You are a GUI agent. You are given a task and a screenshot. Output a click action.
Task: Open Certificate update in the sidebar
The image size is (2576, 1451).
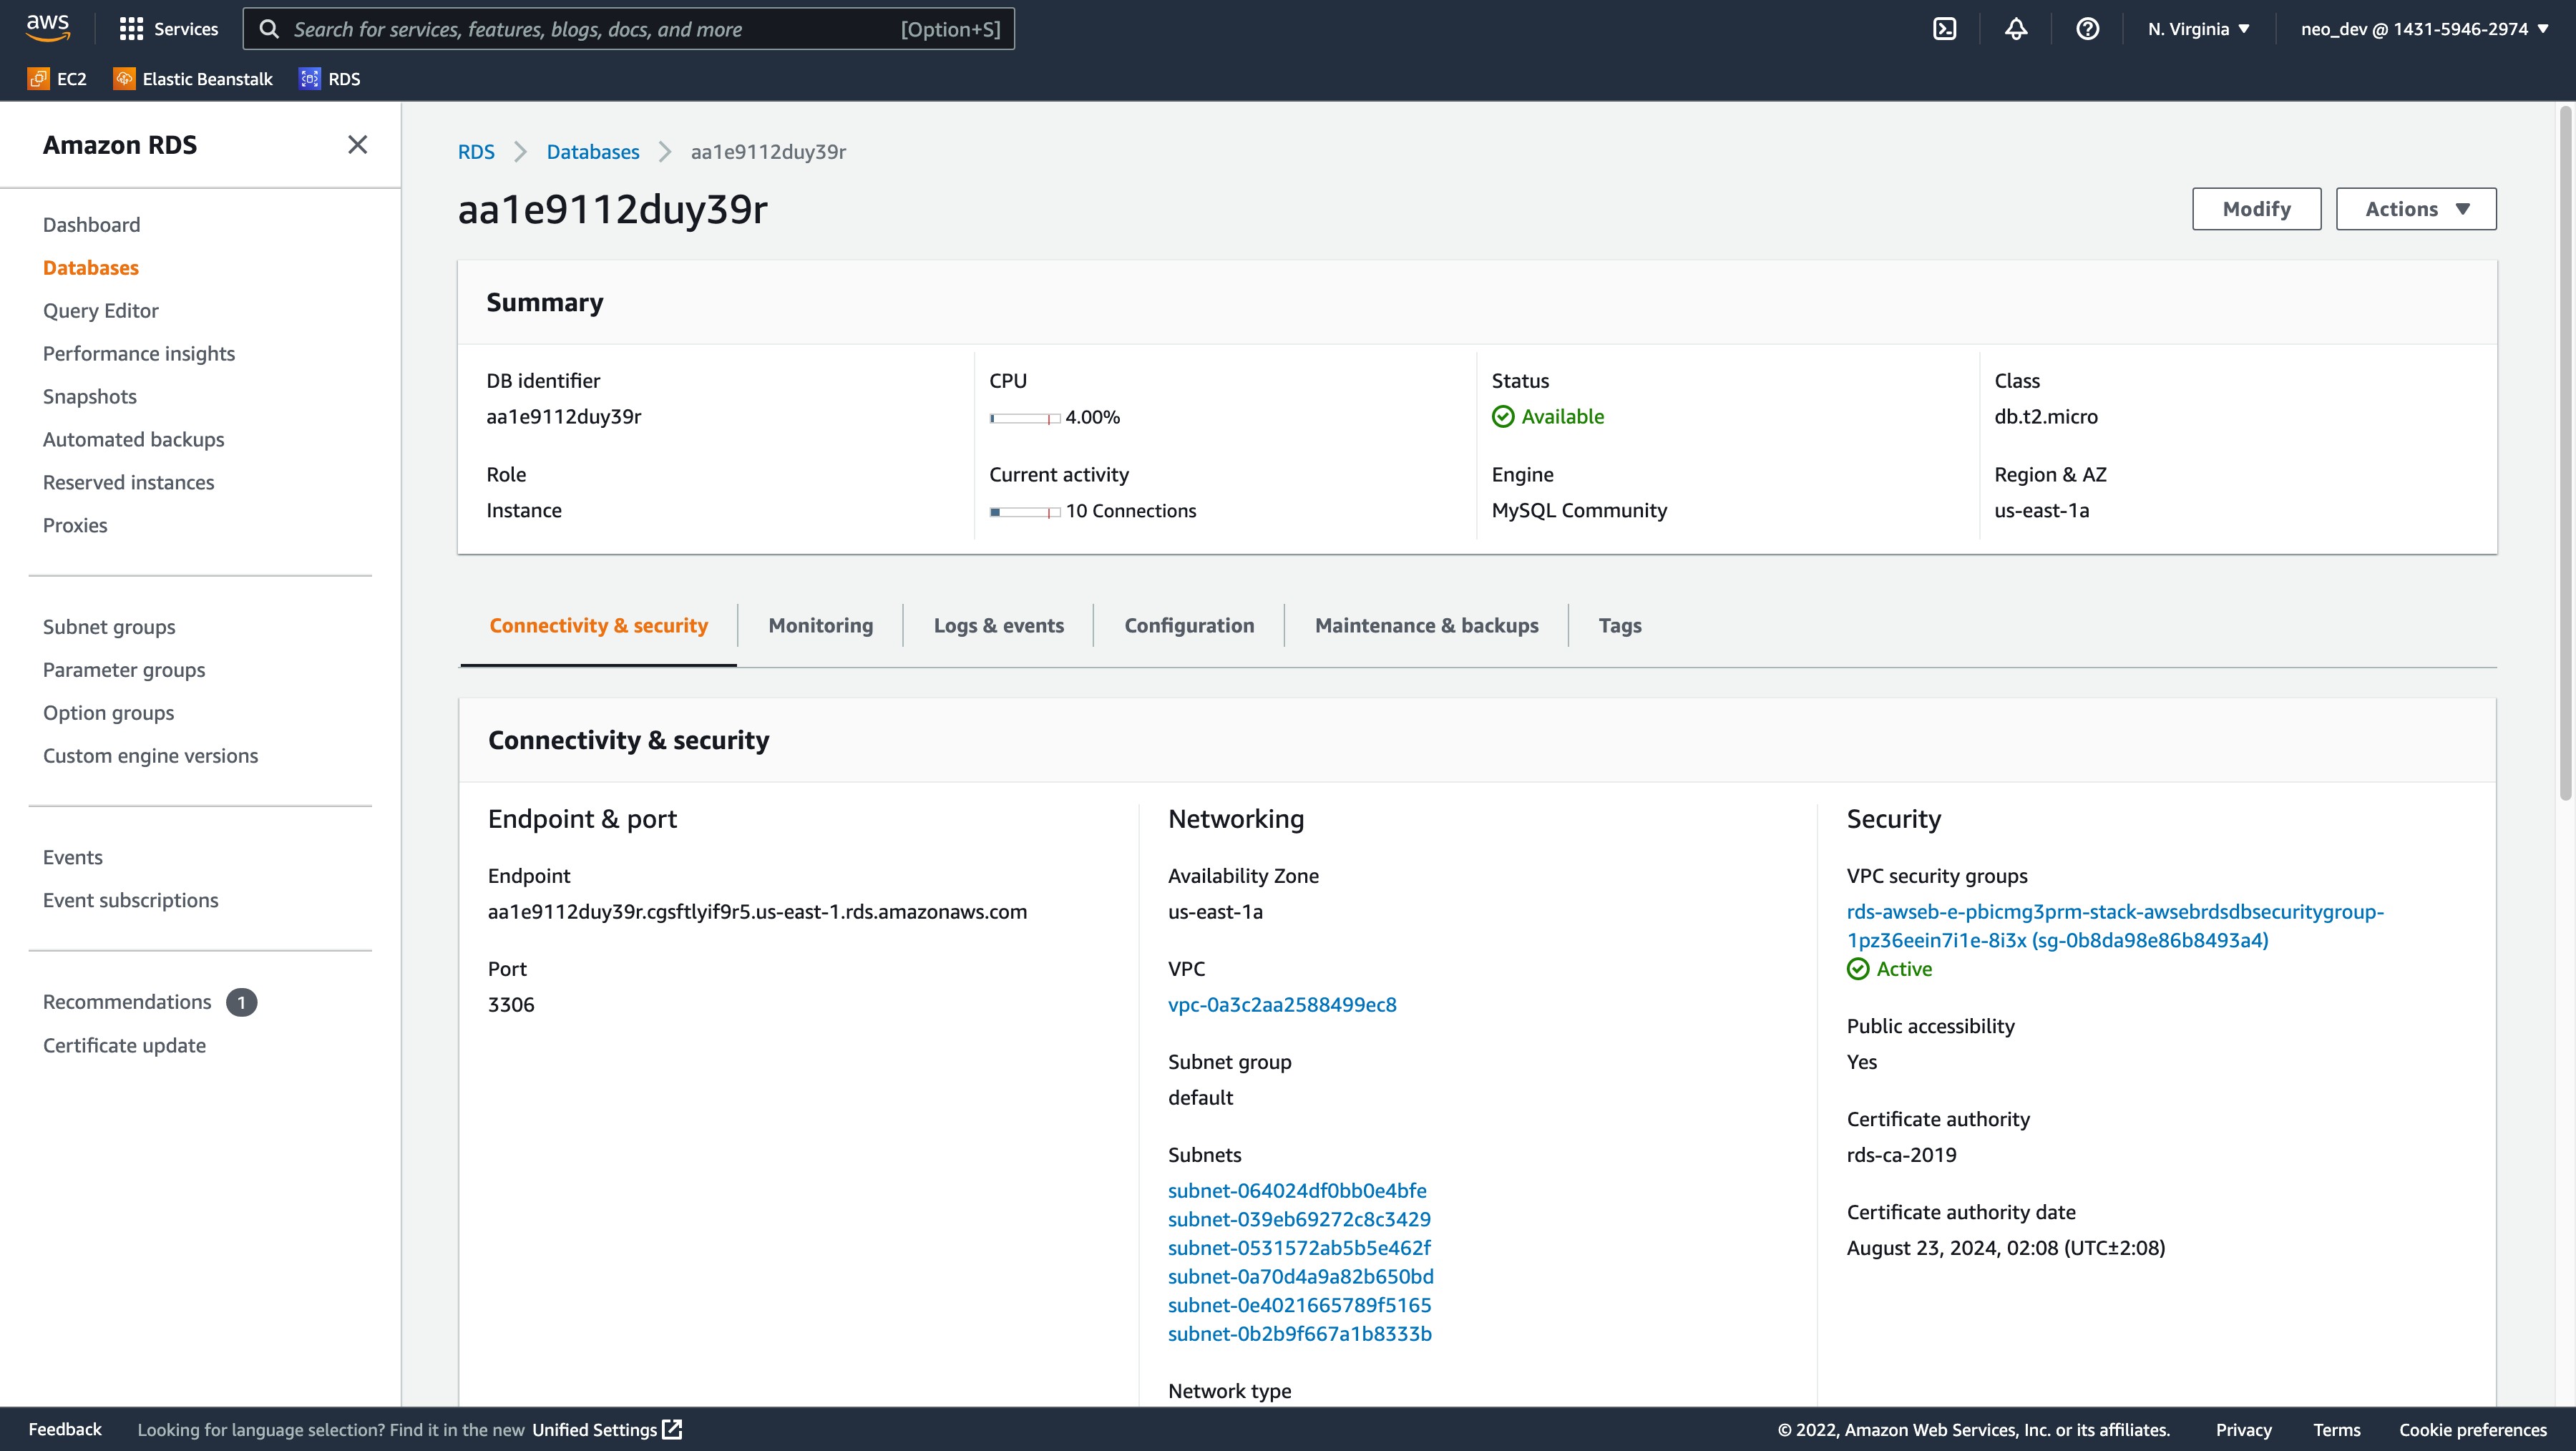pyautogui.click(x=124, y=1045)
